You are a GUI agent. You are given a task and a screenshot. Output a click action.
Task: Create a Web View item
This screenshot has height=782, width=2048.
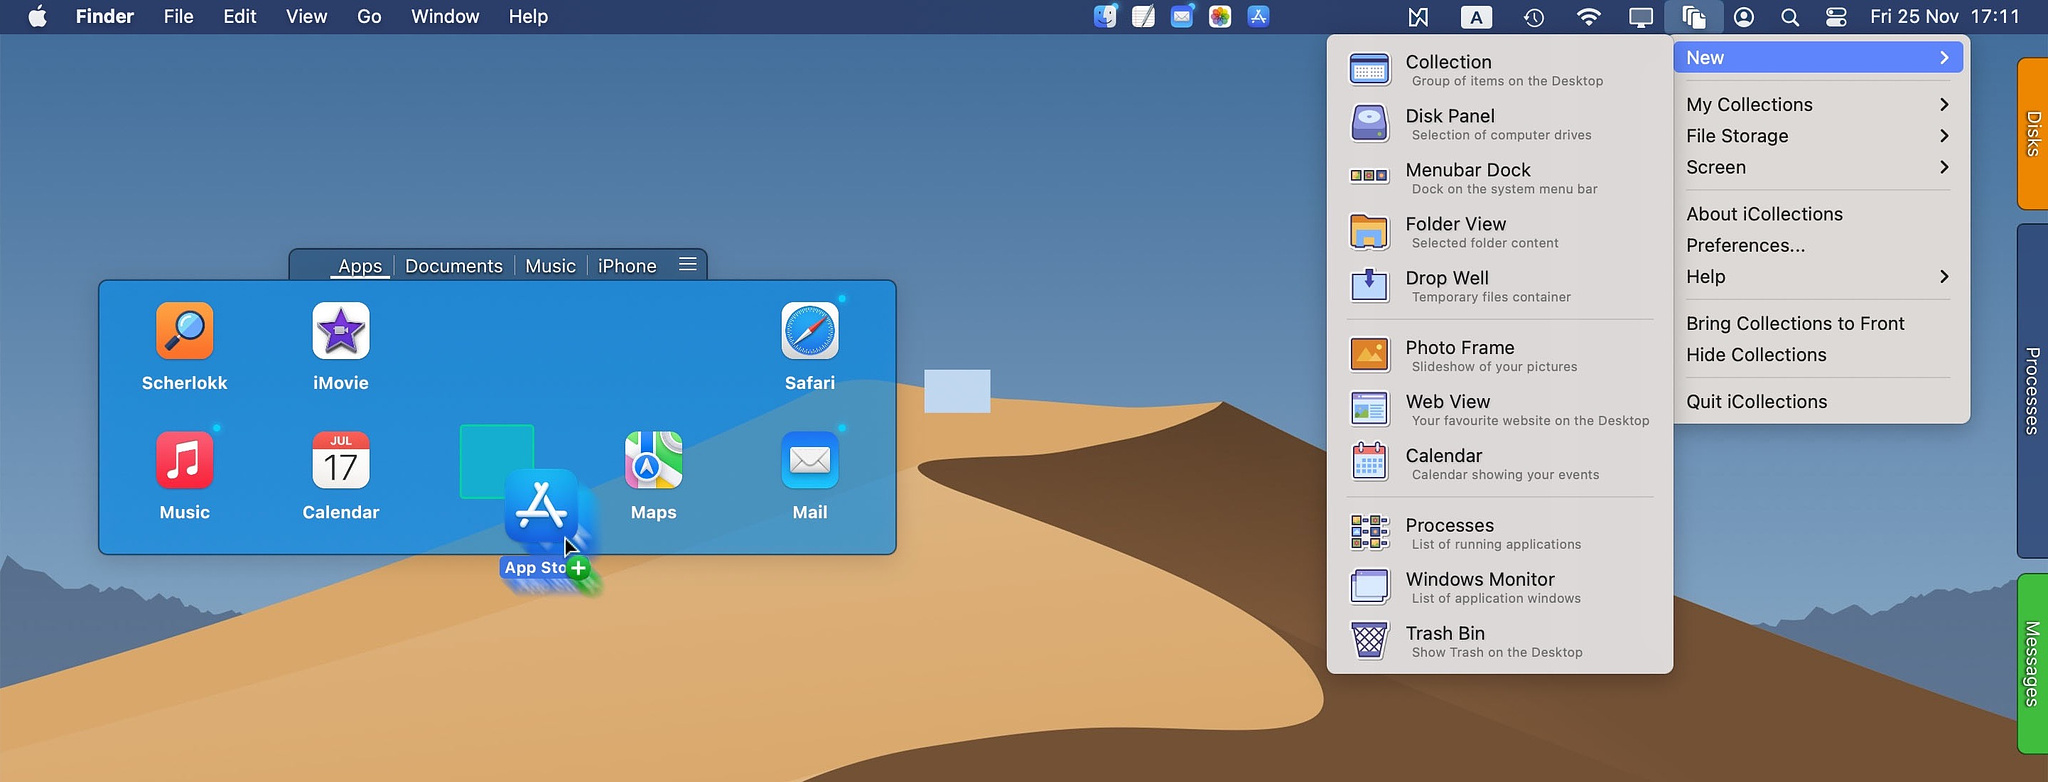tap(1500, 410)
